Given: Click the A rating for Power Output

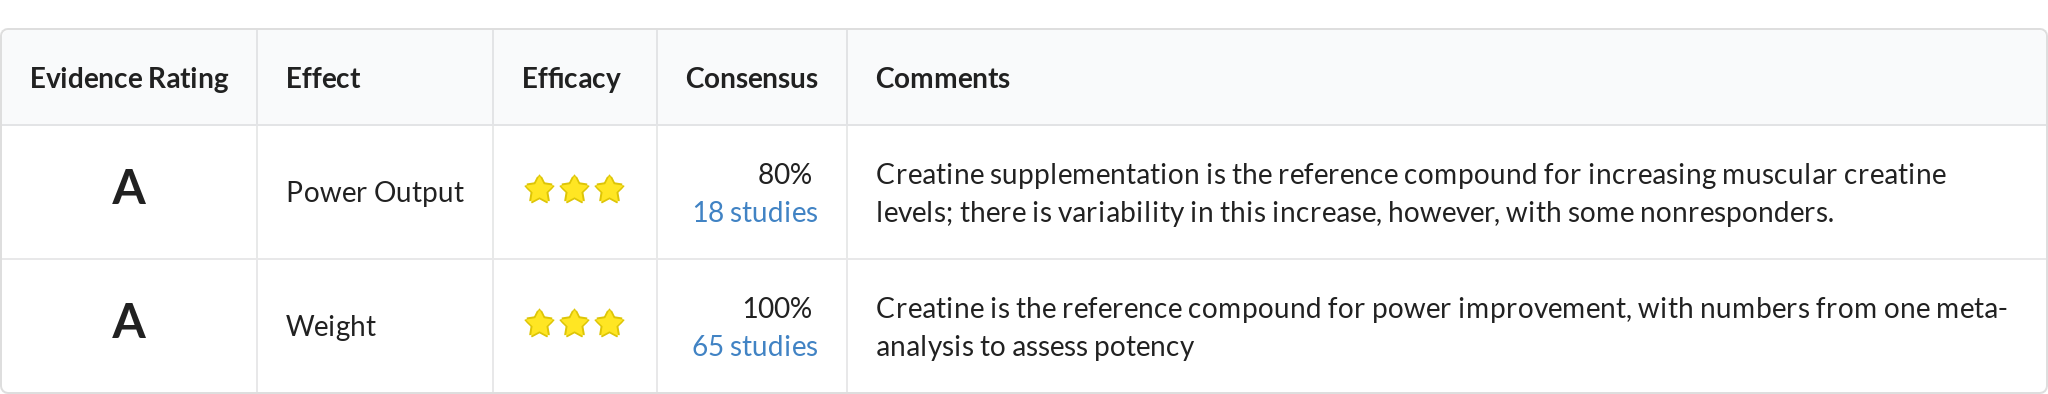Looking at the screenshot, I should click(x=129, y=188).
